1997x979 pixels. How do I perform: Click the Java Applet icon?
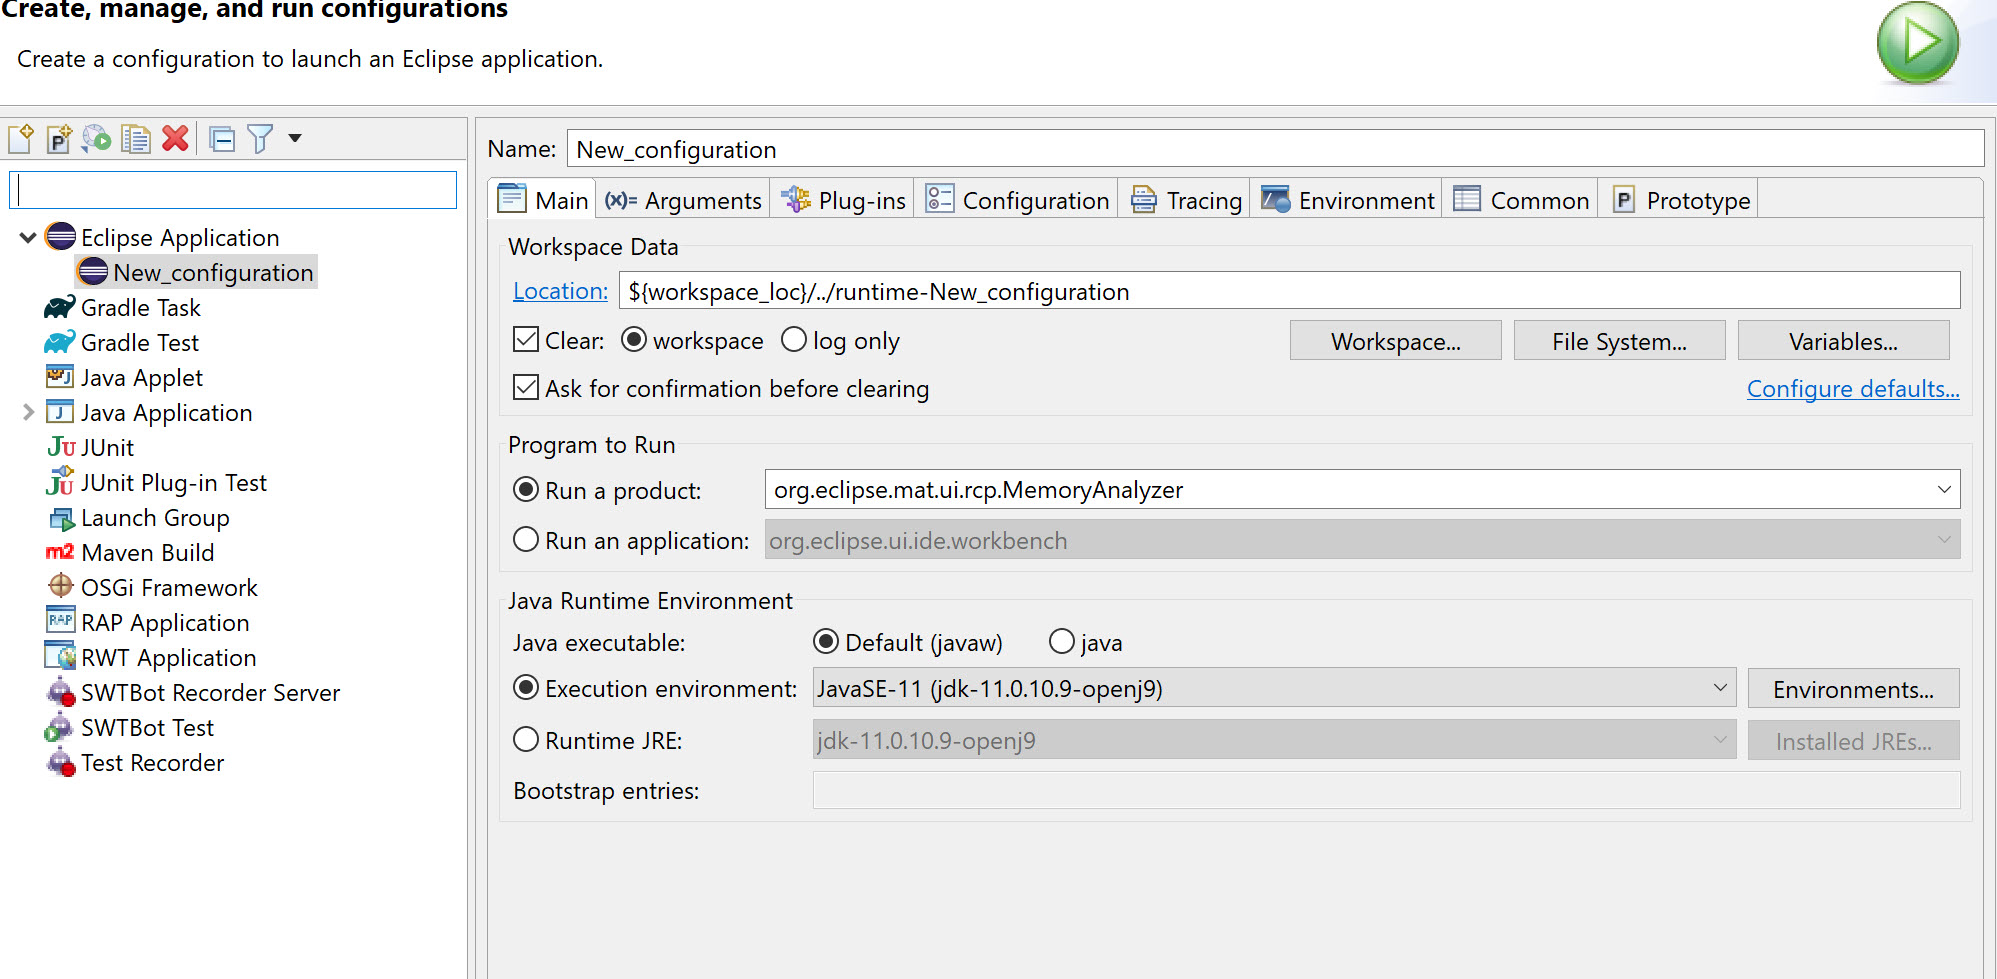[60, 377]
